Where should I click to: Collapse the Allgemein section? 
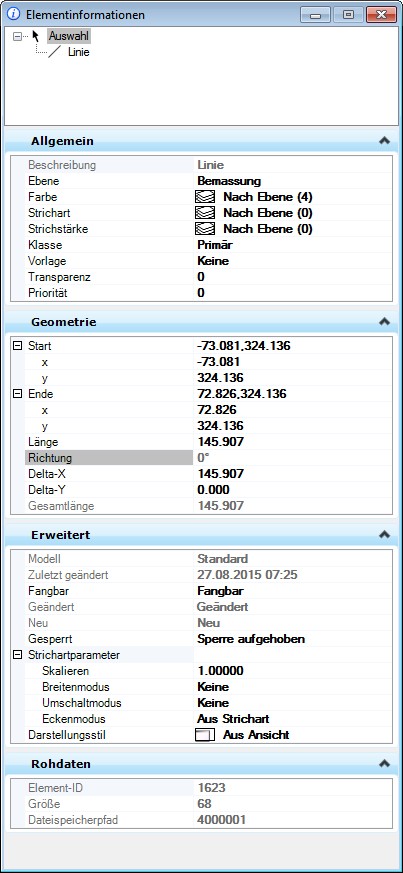(x=384, y=141)
